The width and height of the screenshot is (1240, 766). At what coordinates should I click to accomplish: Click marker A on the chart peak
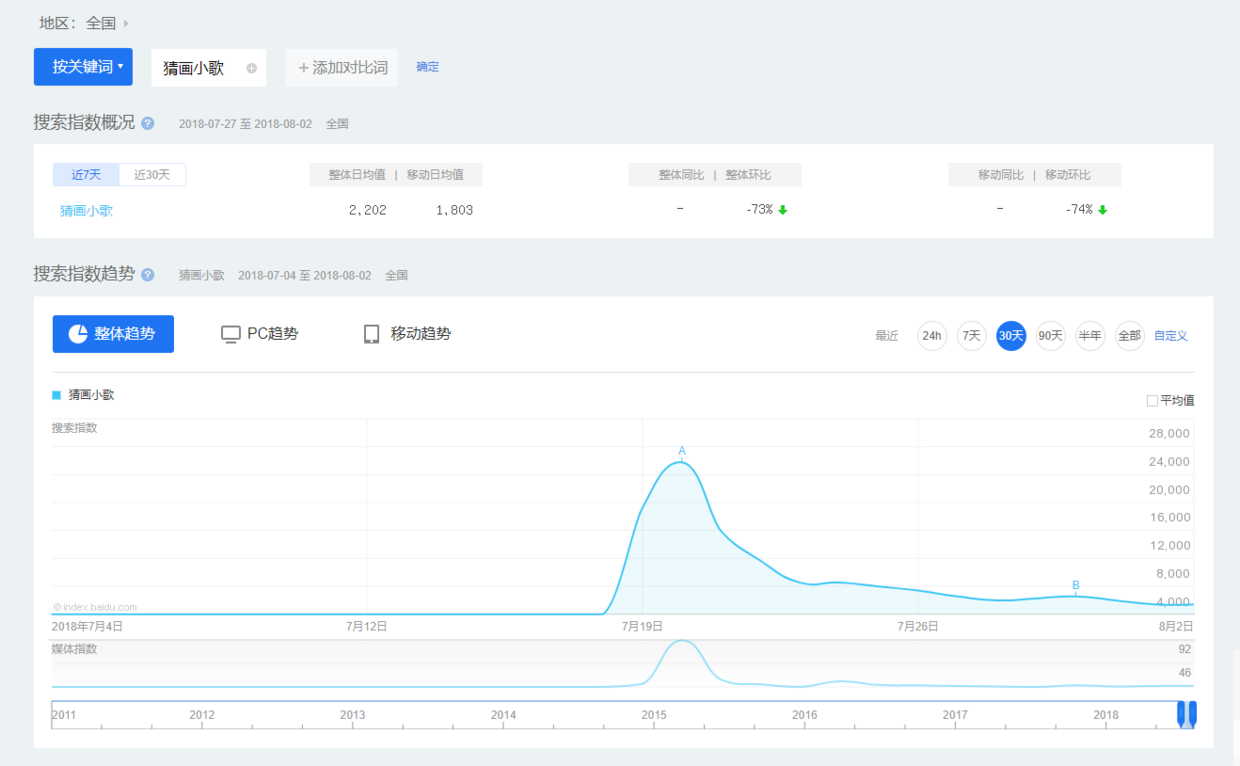click(x=682, y=451)
